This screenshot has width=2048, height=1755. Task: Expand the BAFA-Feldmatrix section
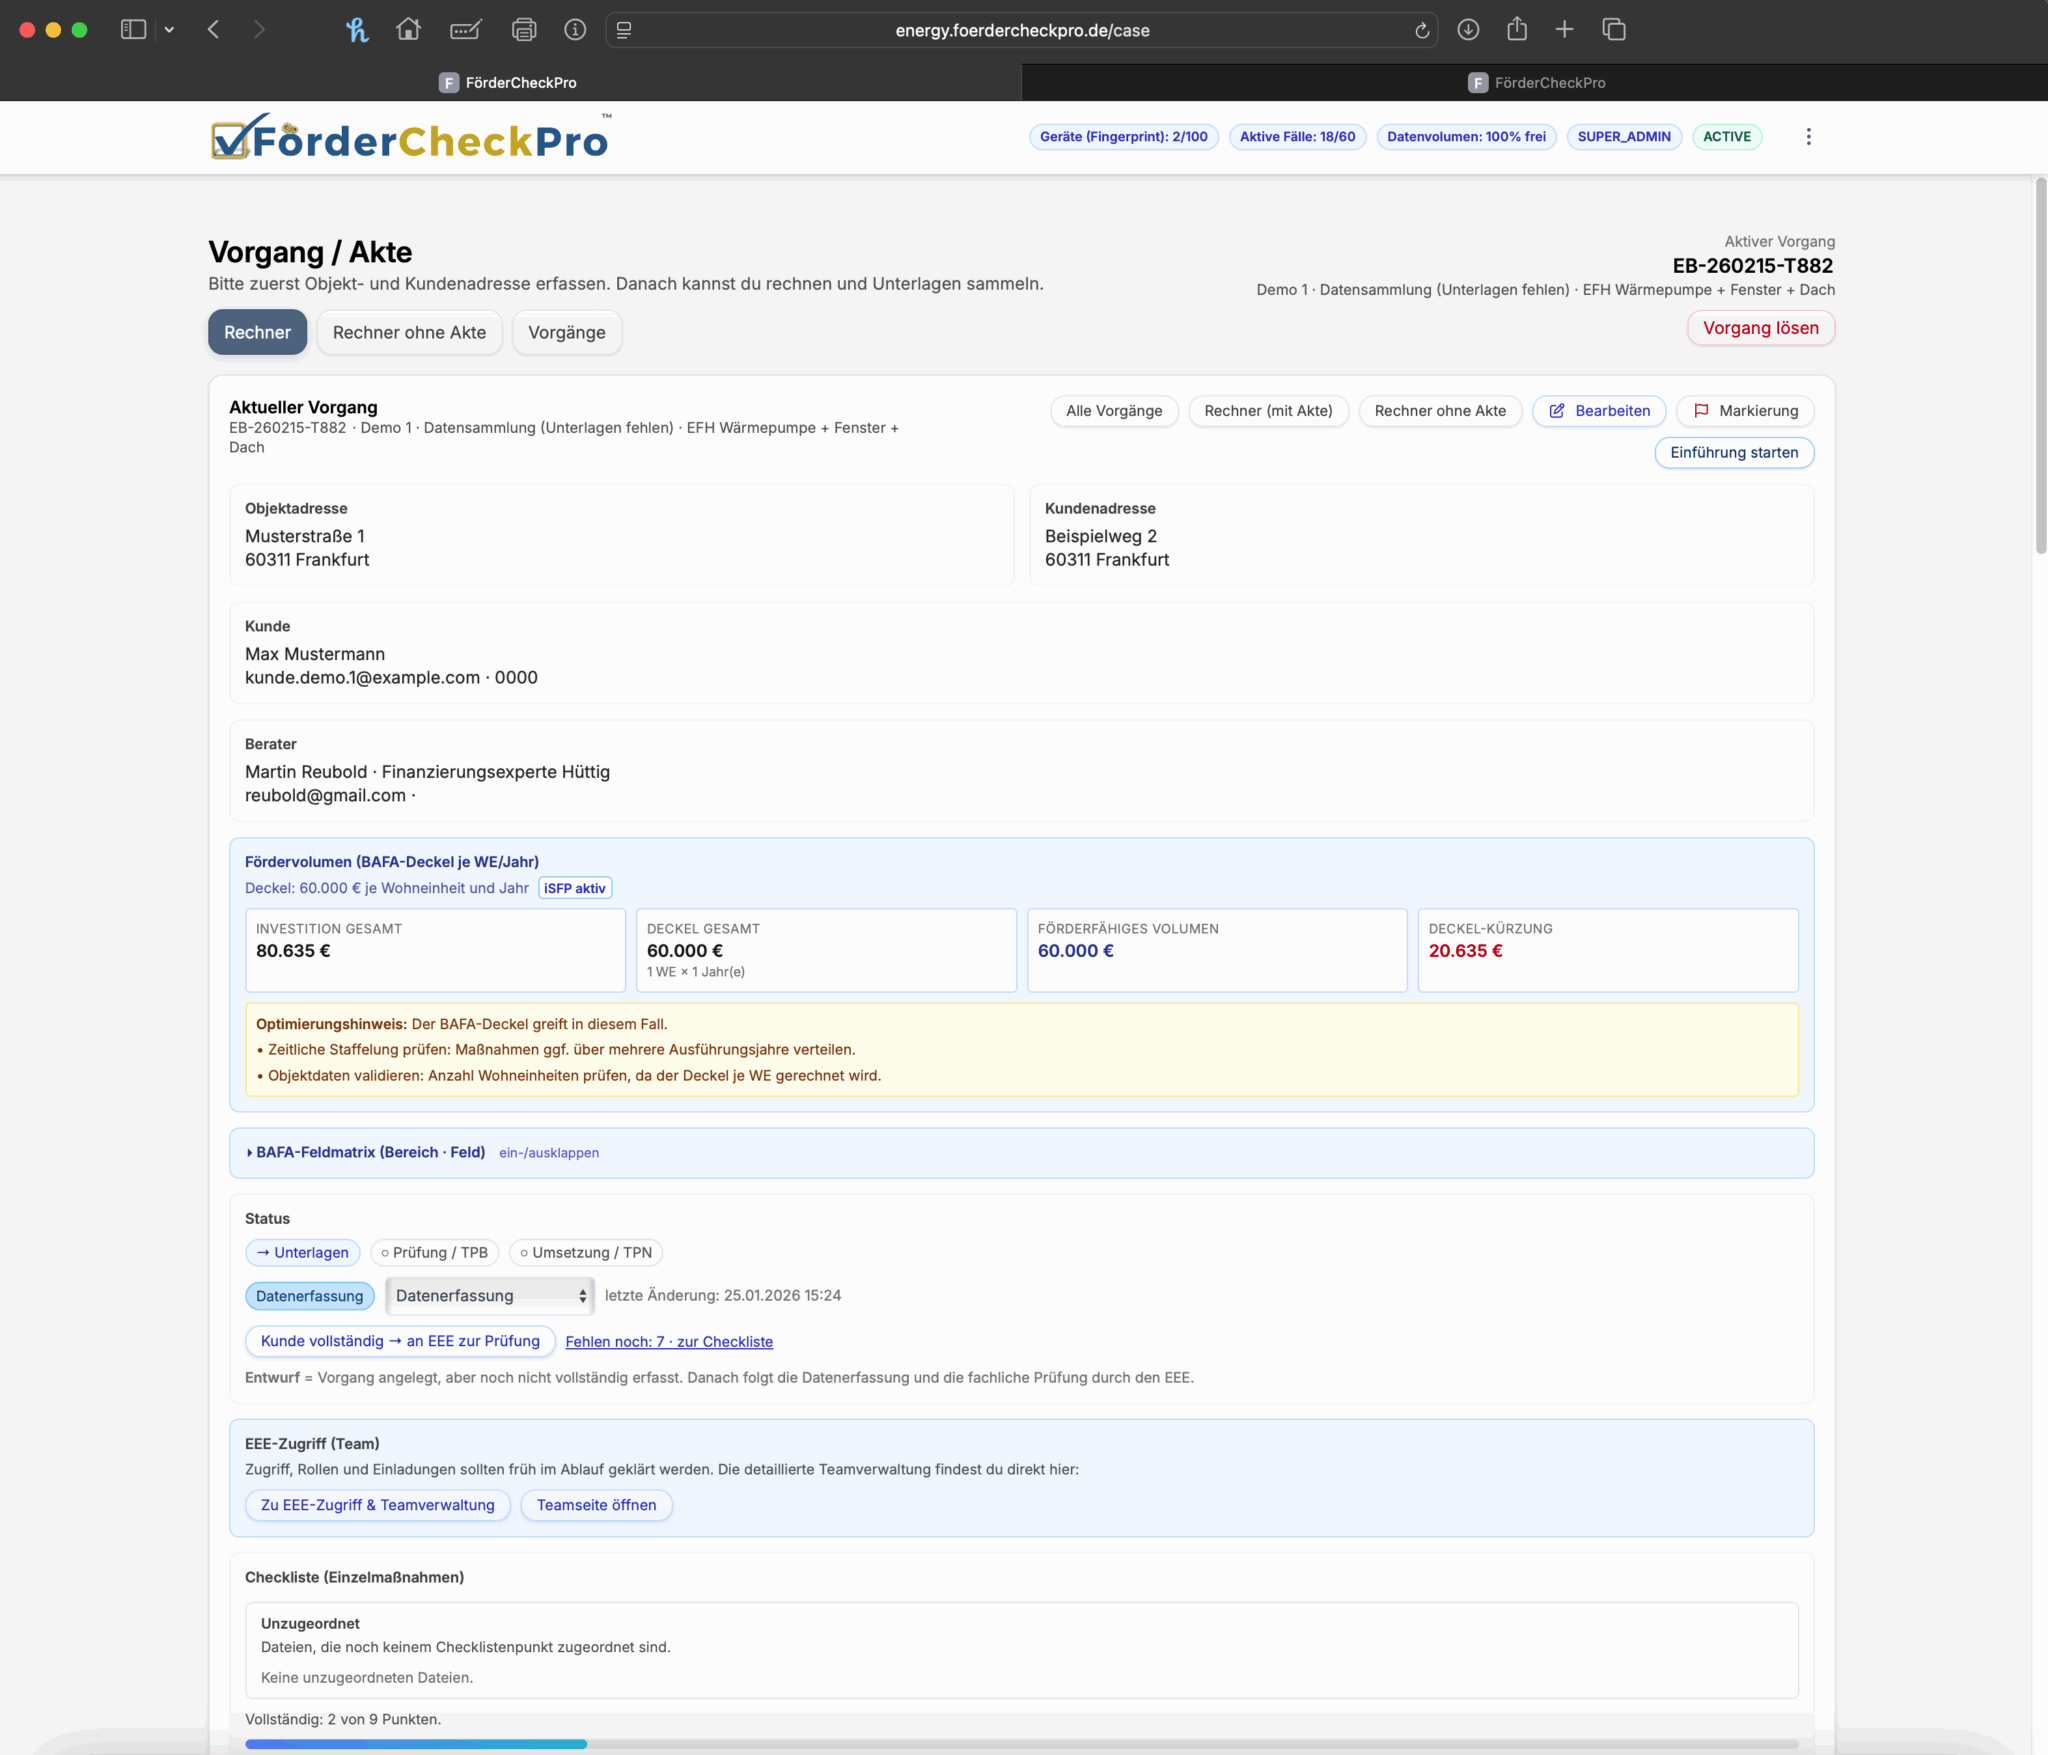(x=370, y=1152)
